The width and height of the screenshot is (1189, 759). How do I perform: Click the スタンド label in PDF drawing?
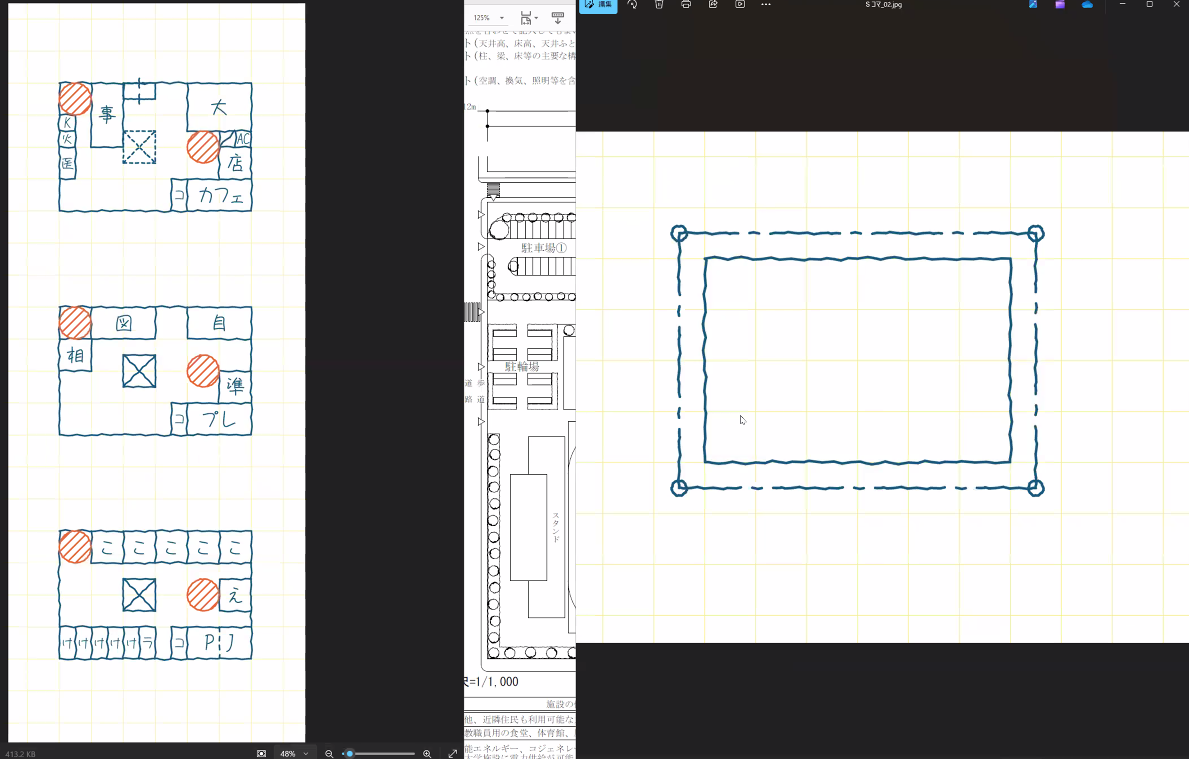click(556, 528)
